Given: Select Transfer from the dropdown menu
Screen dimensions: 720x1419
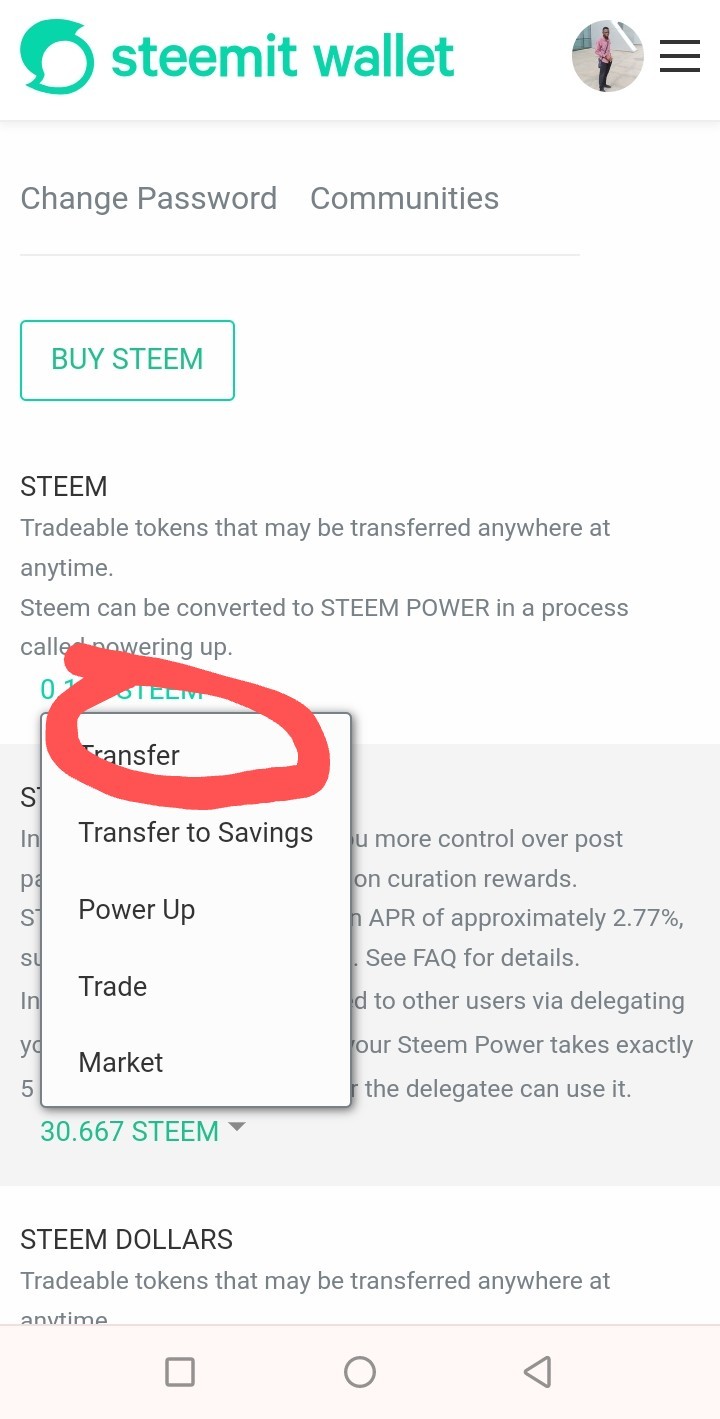Looking at the screenshot, I should [x=130, y=756].
